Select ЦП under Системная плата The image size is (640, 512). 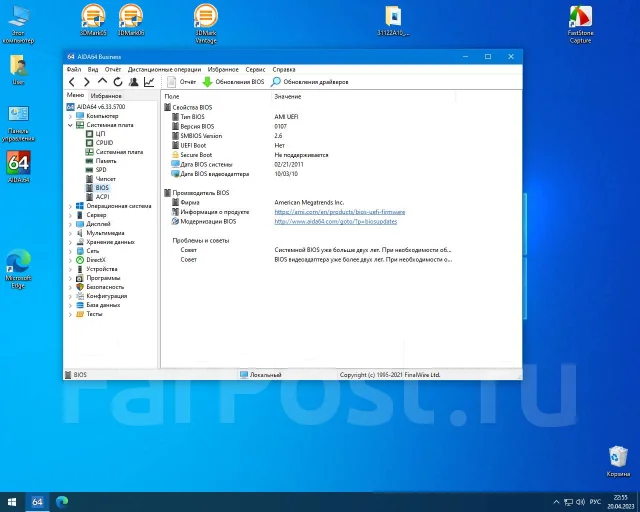click(x=100, y=134)
